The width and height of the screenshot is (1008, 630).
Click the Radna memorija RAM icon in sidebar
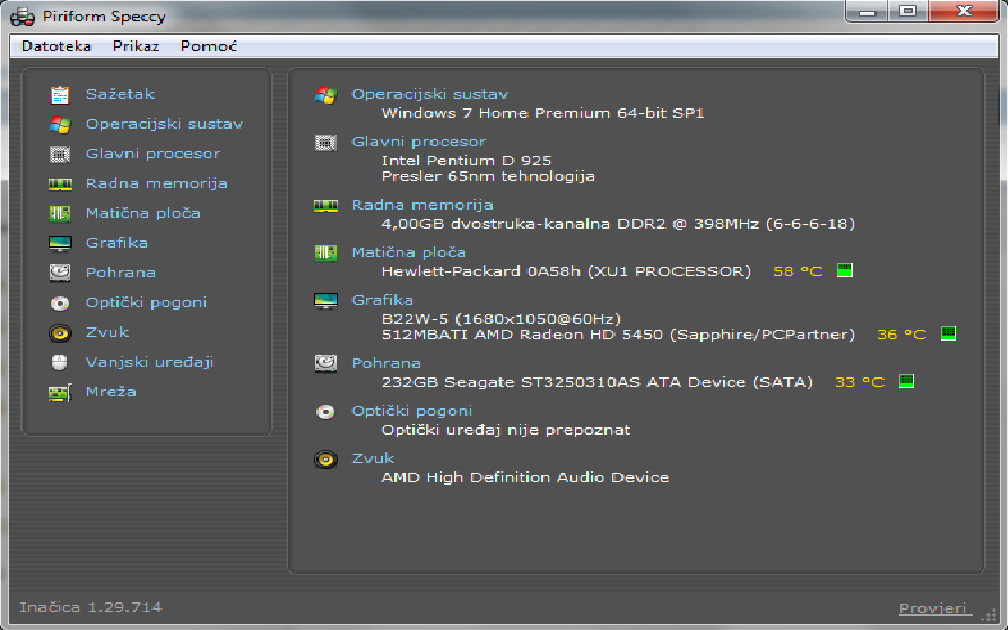(x=60, y=184)
